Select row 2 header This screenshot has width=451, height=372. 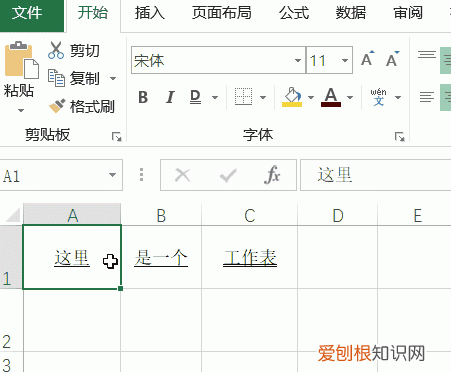(x=11, y=320)
